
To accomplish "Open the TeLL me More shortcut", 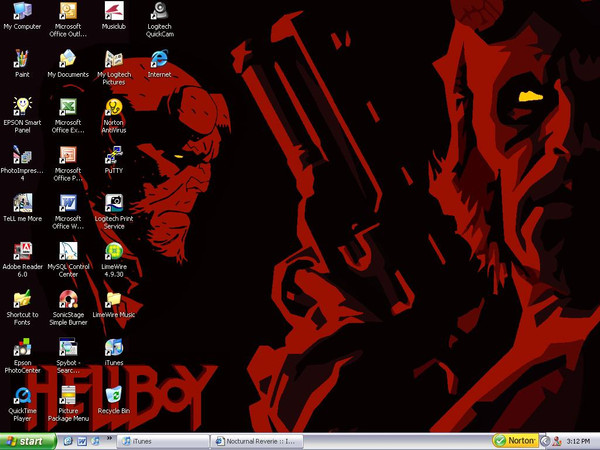I will click(22, 208).
